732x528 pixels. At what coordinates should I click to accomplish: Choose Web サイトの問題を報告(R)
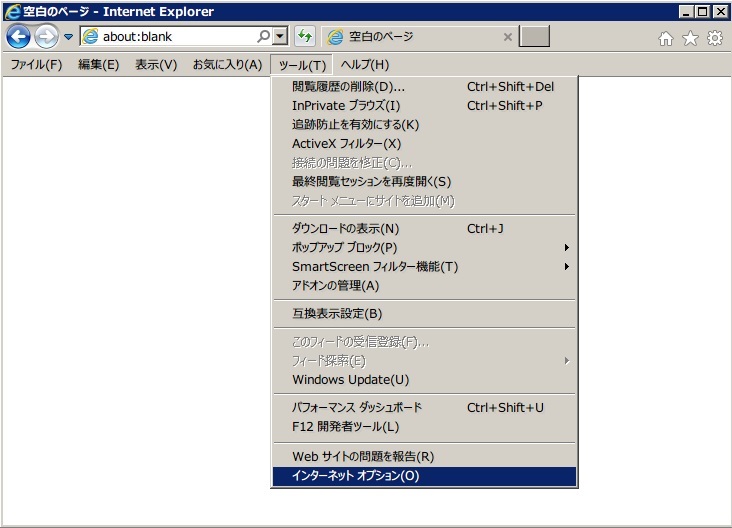point(424,457)
